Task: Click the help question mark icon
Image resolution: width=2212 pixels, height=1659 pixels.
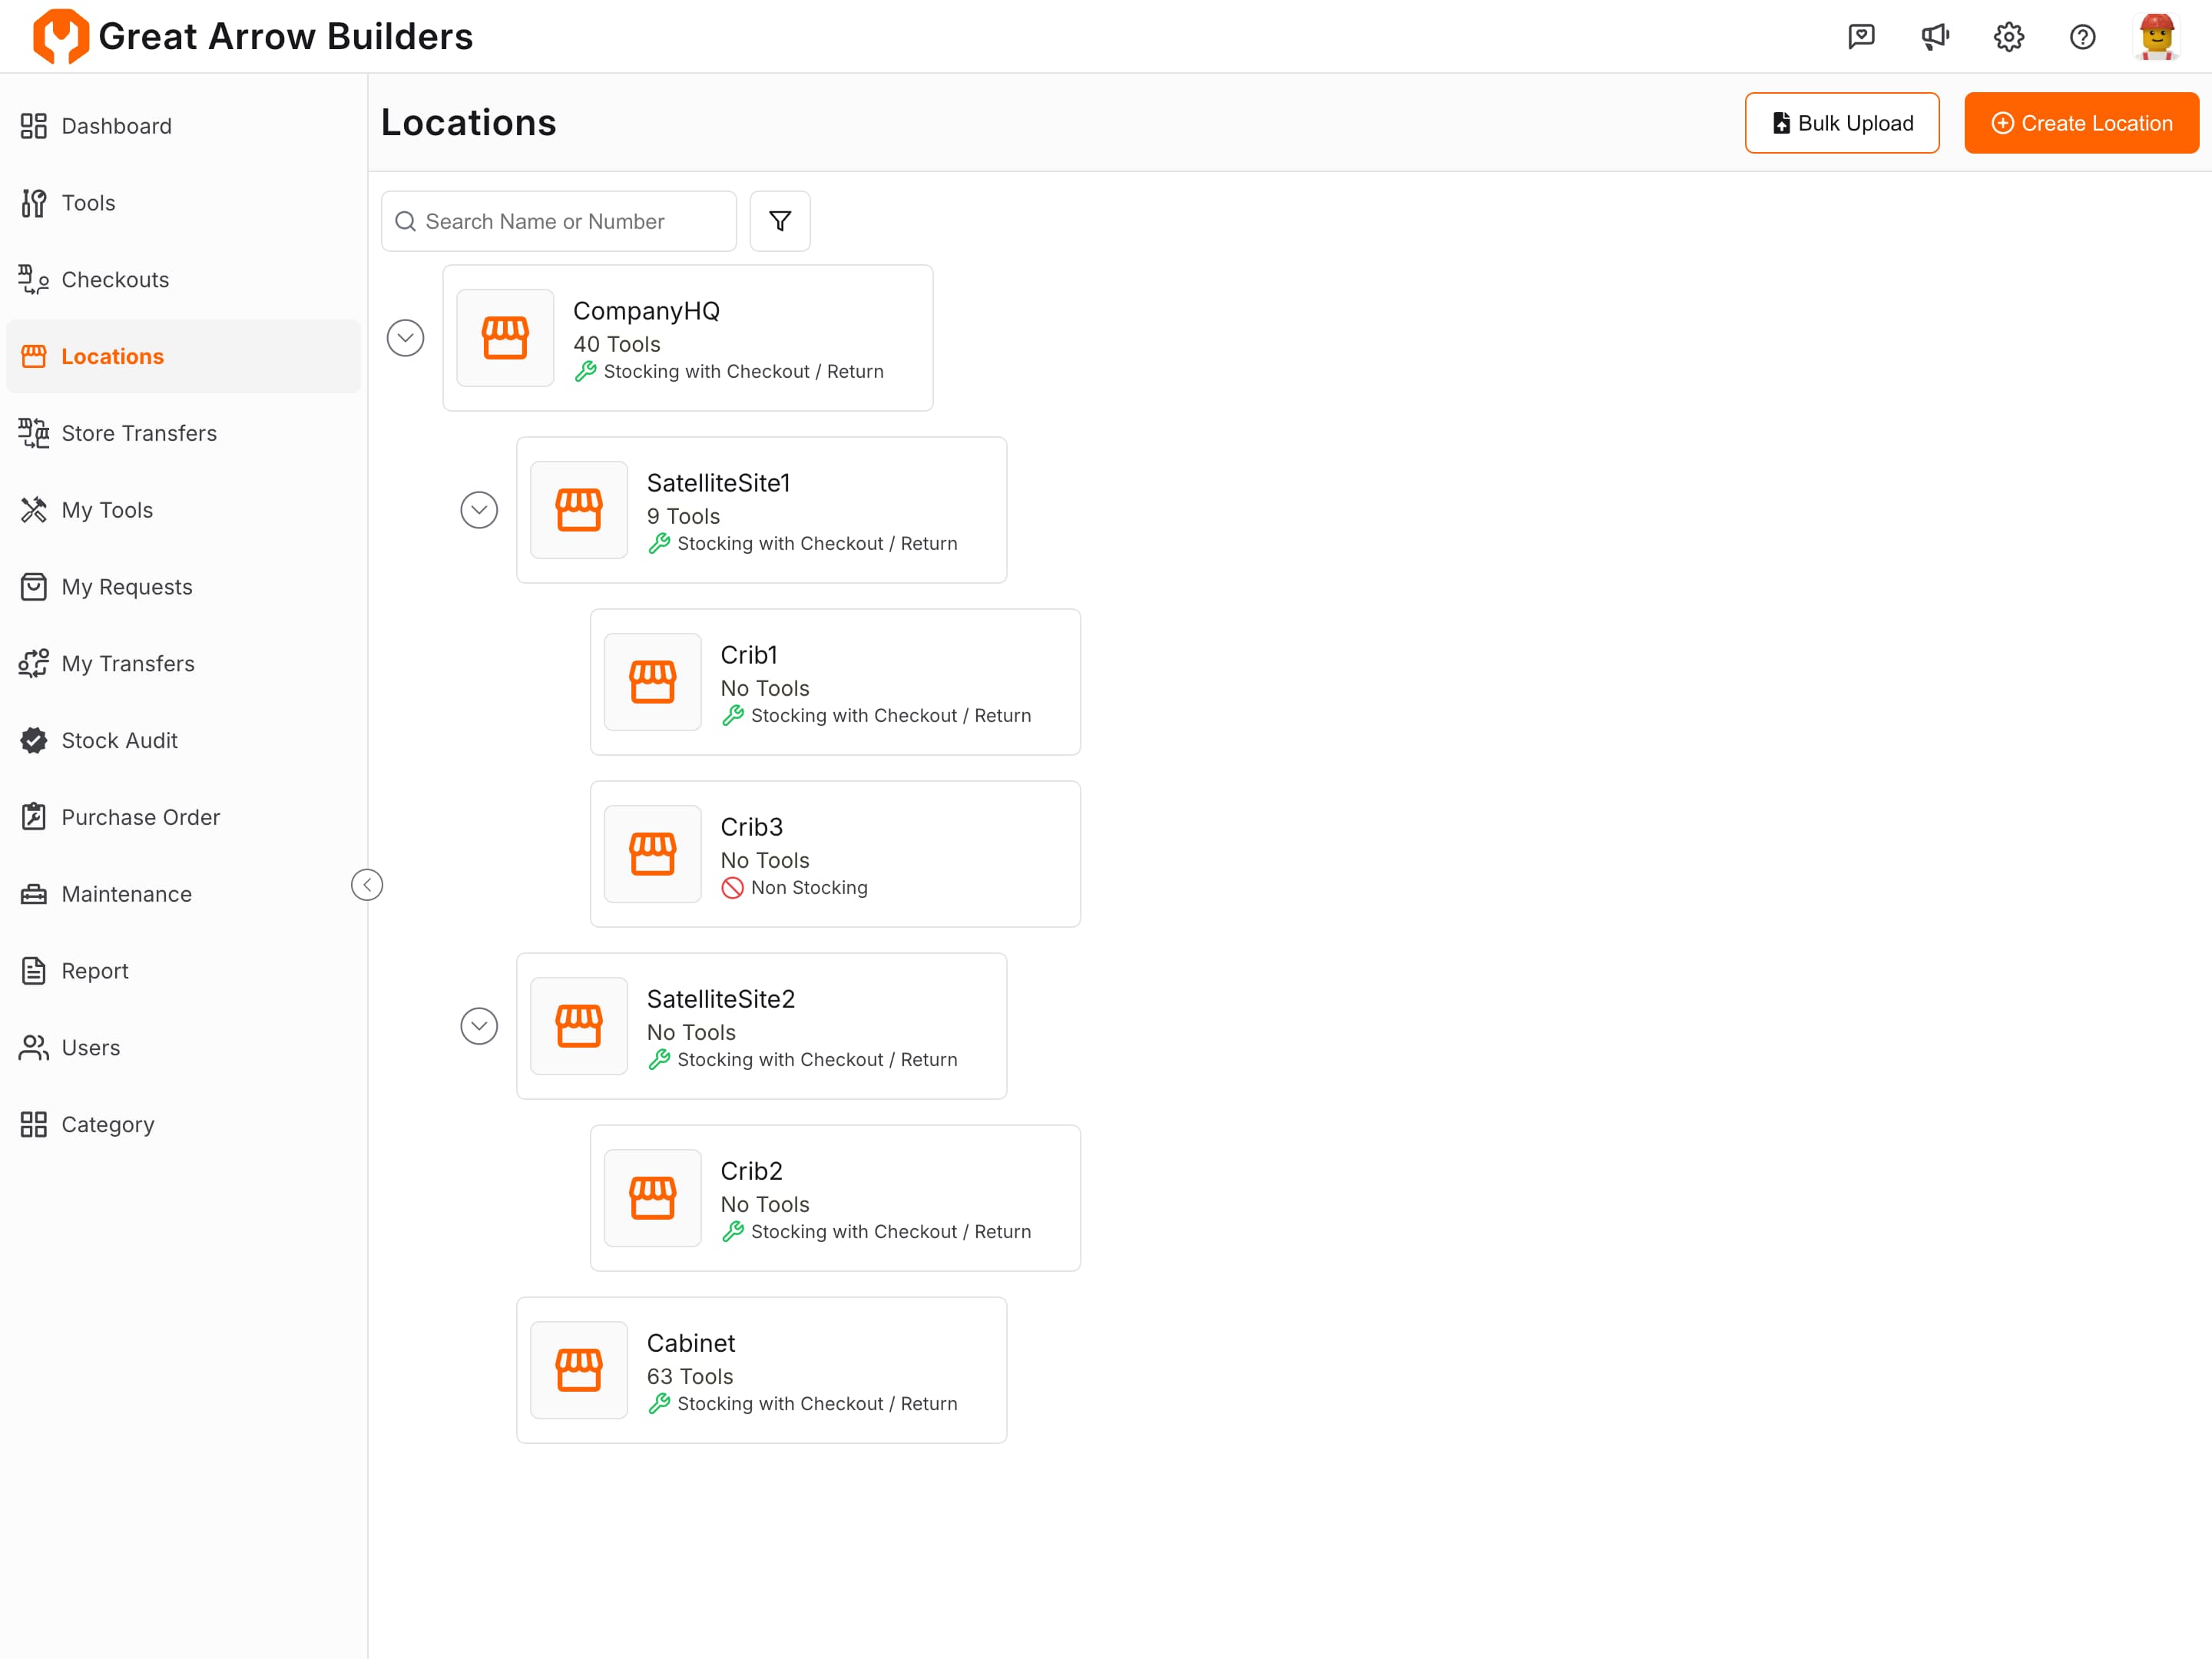Action: [2082, 37]
